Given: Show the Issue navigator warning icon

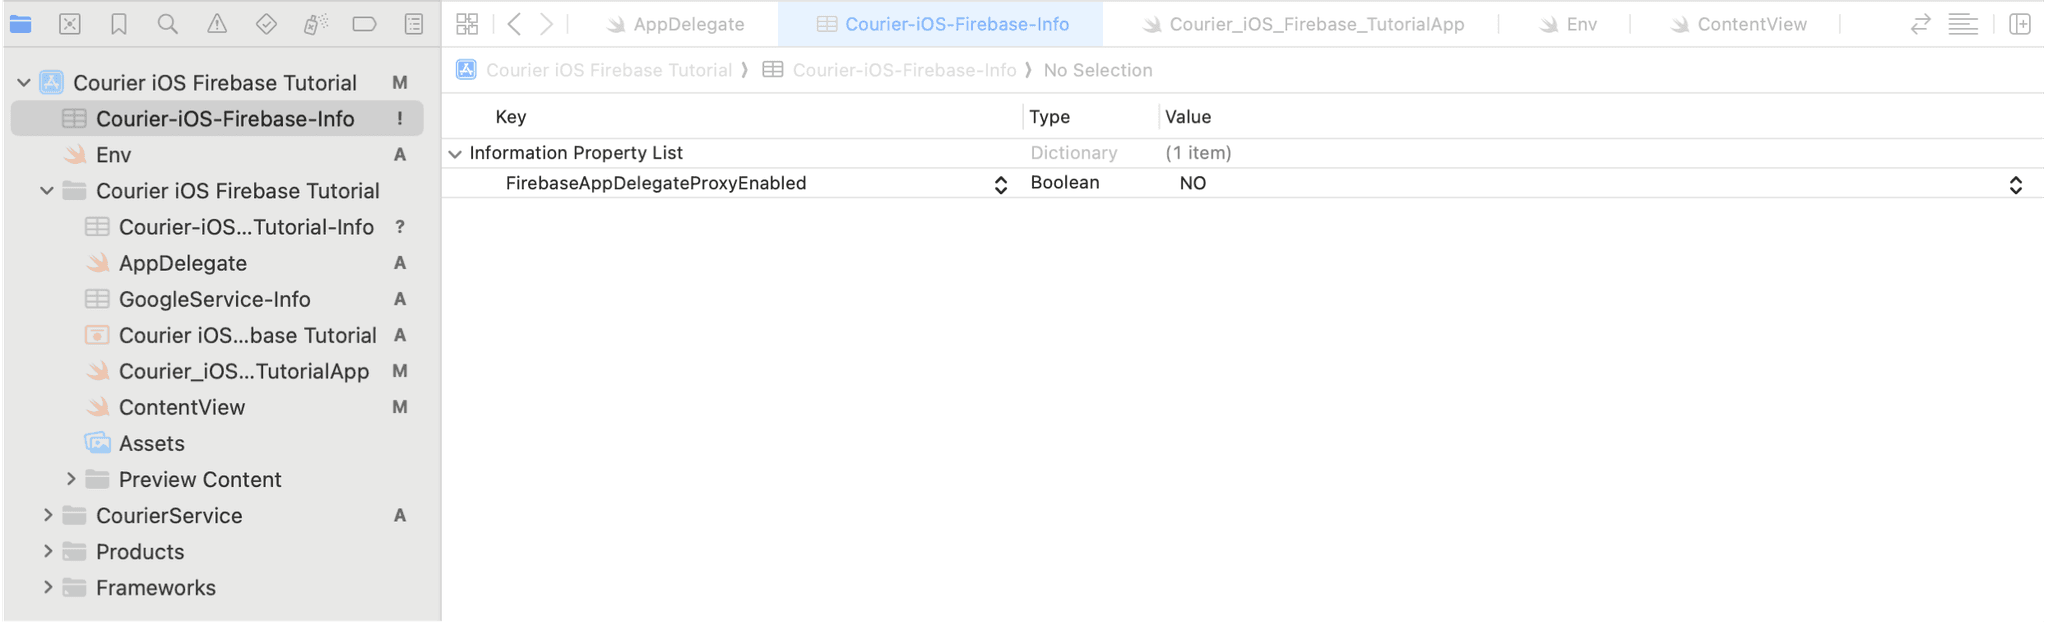Looking at the screenshot, I should pyautogui.click(x=216, y=24).
